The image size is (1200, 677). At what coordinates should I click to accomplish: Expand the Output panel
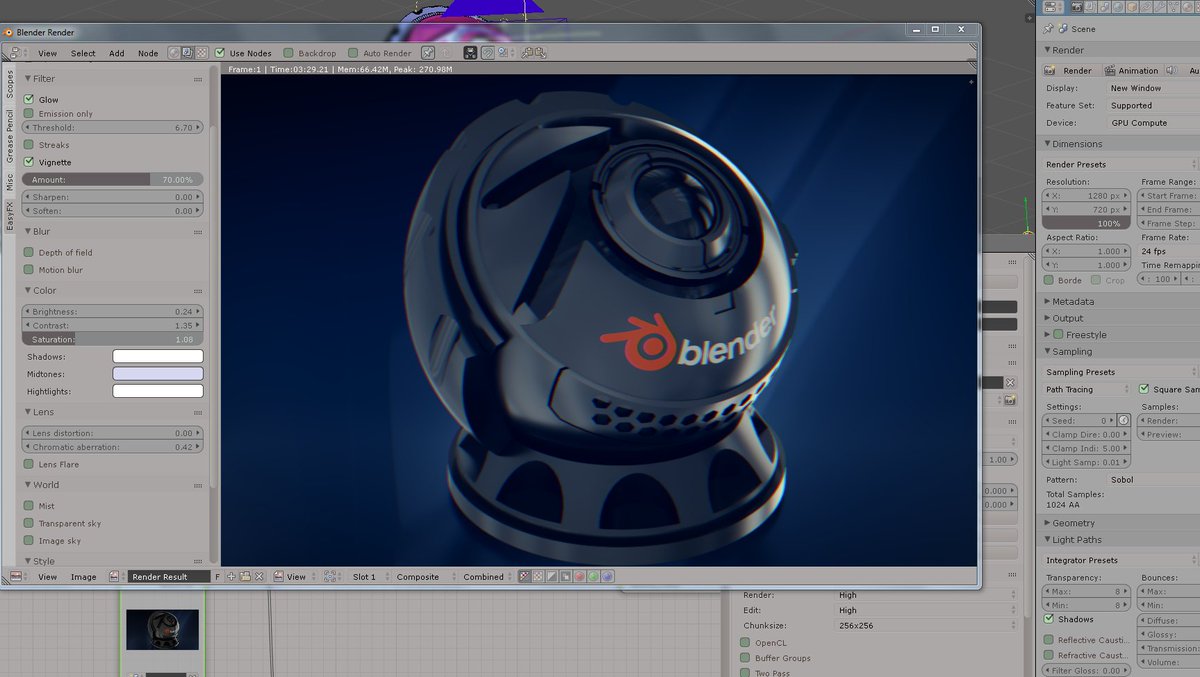pyautogui.click(x=1048, y=318)
